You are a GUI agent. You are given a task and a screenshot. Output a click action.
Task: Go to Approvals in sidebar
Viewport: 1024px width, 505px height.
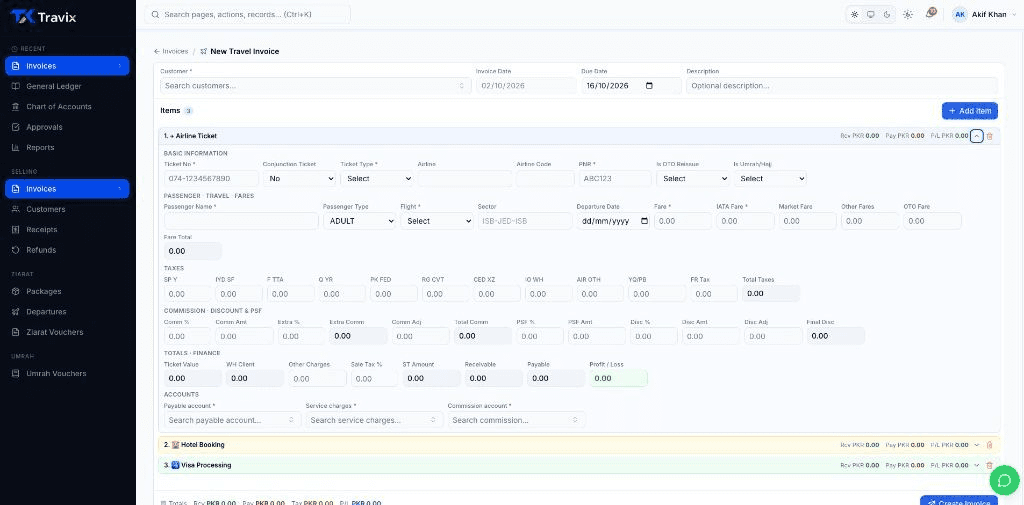coord(44,127)
